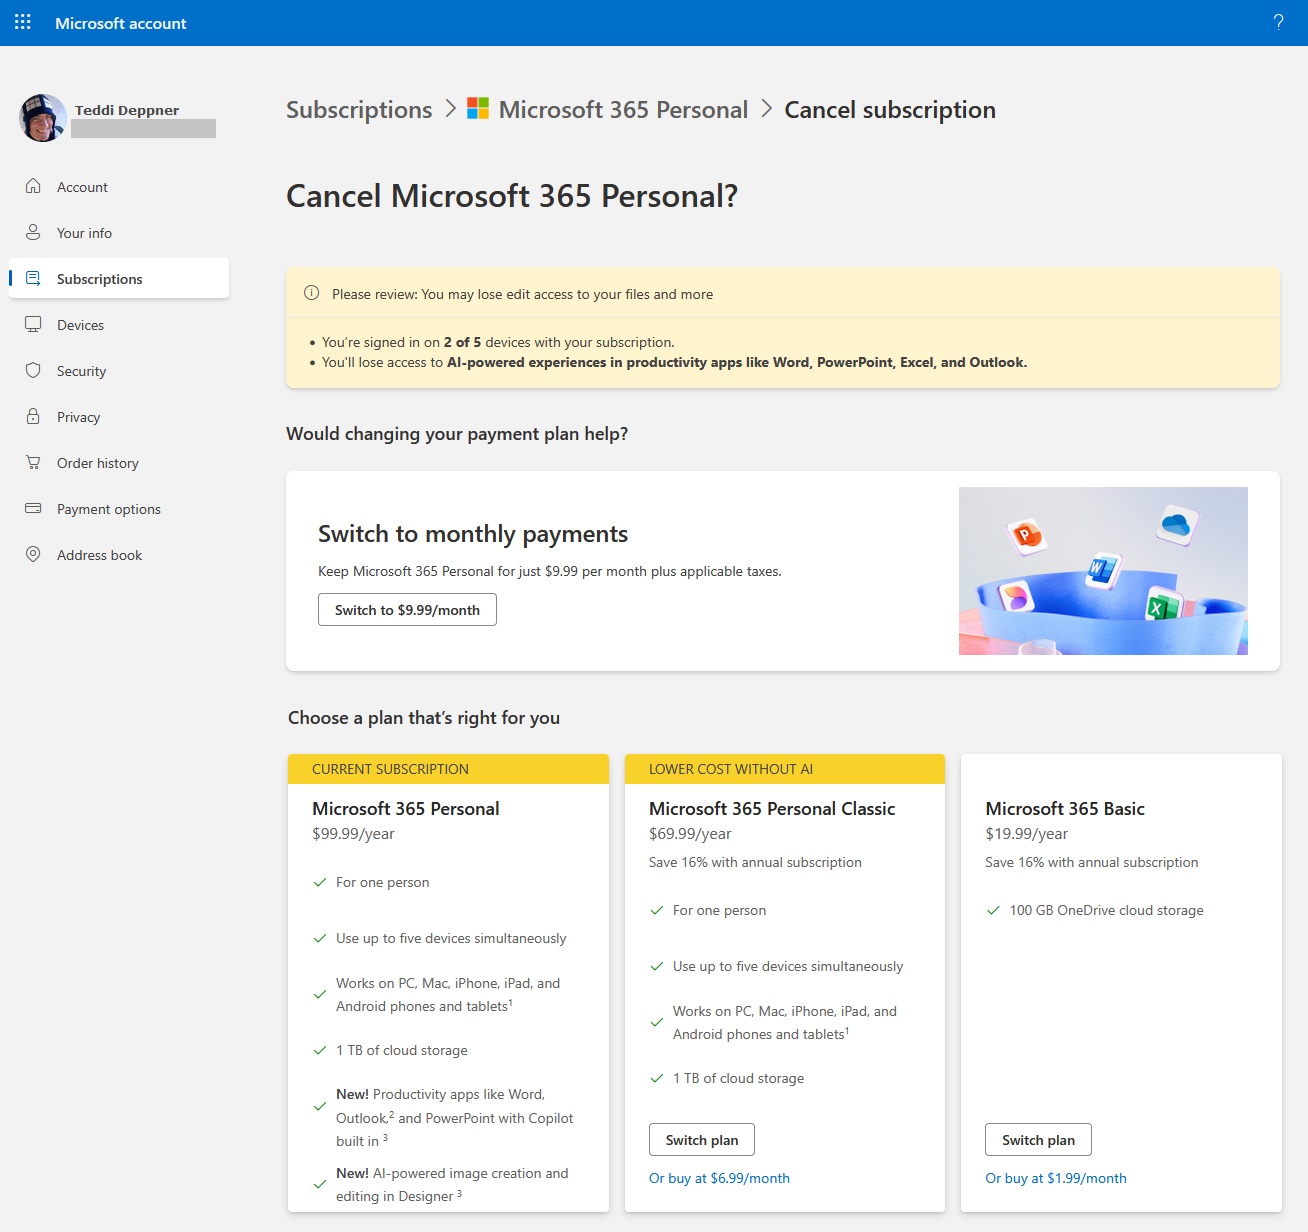Click the Microsoft logo in the breadcrumb
This screenshot has height=1232, width=1308.
coord(478,108)
